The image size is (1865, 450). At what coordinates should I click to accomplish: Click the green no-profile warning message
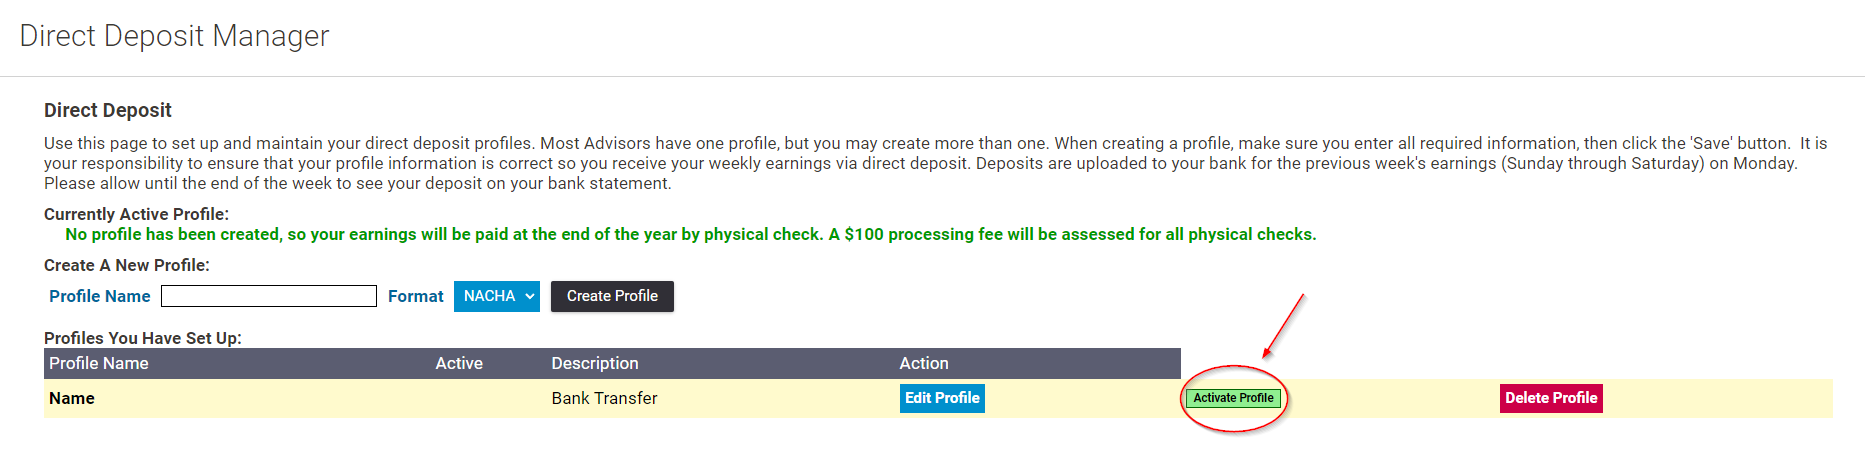point(690,234)
